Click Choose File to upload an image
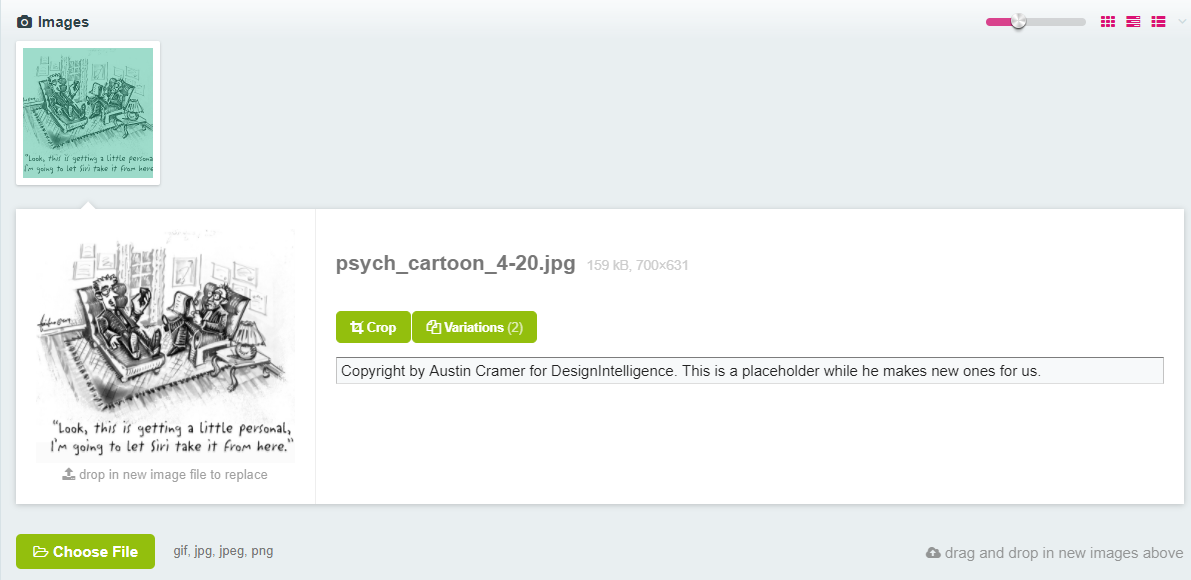The width and height of the screenshot is (1191, 580). pos(85,551)
